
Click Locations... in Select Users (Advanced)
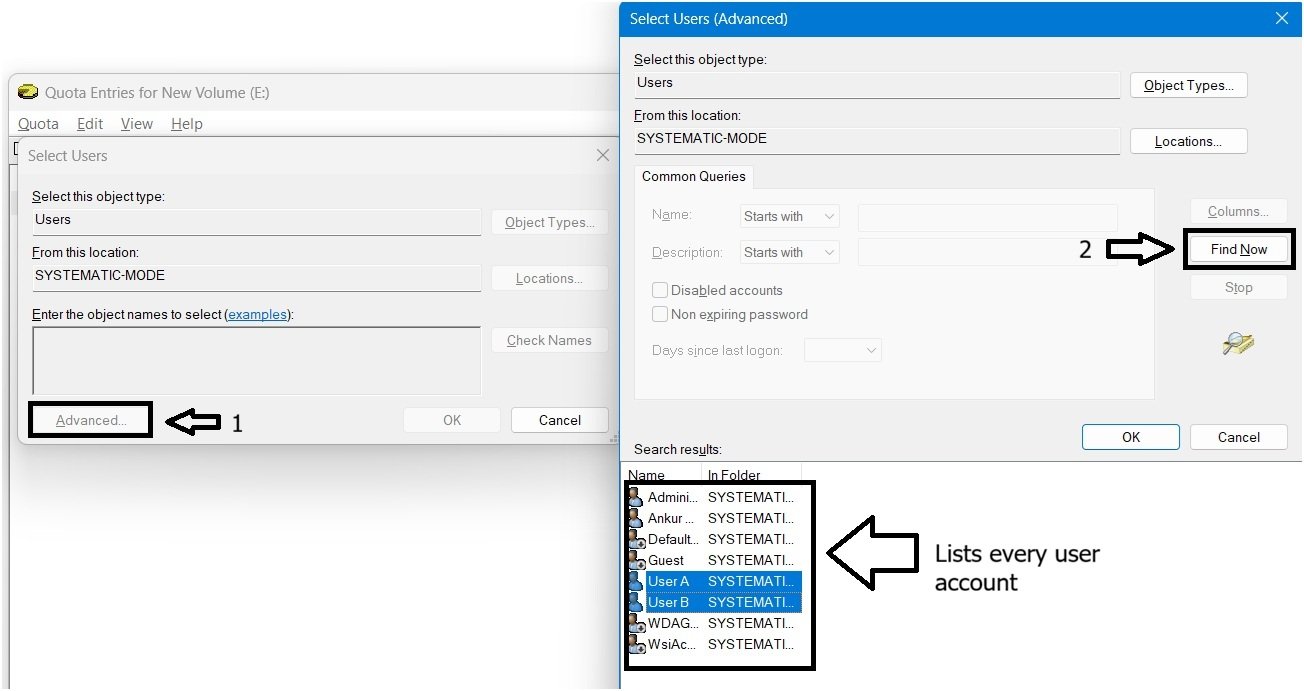click(x=1189, y=141)
